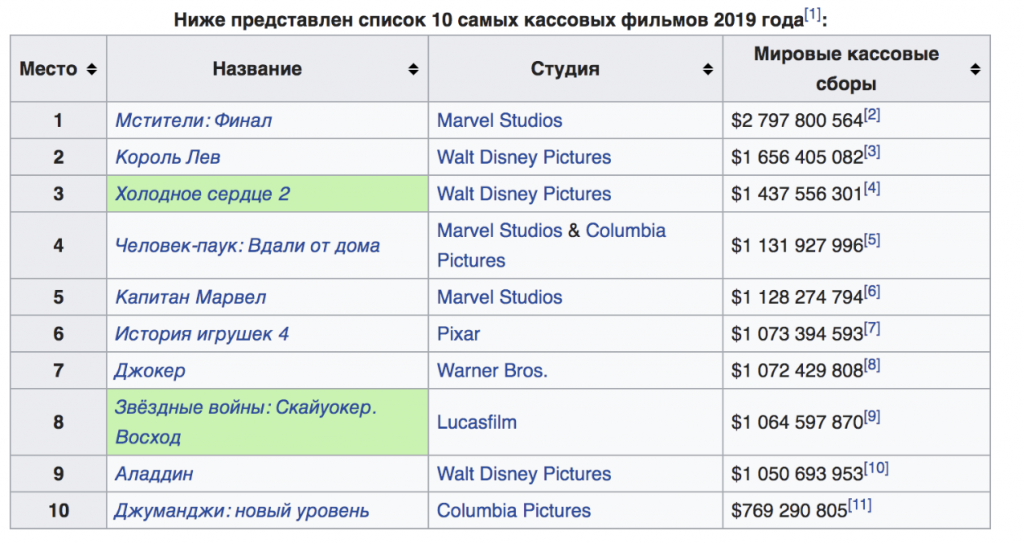Open Джуманджи: новый уровень link
The width and height of the screenshot is (1024, 543).
[242, 511]
